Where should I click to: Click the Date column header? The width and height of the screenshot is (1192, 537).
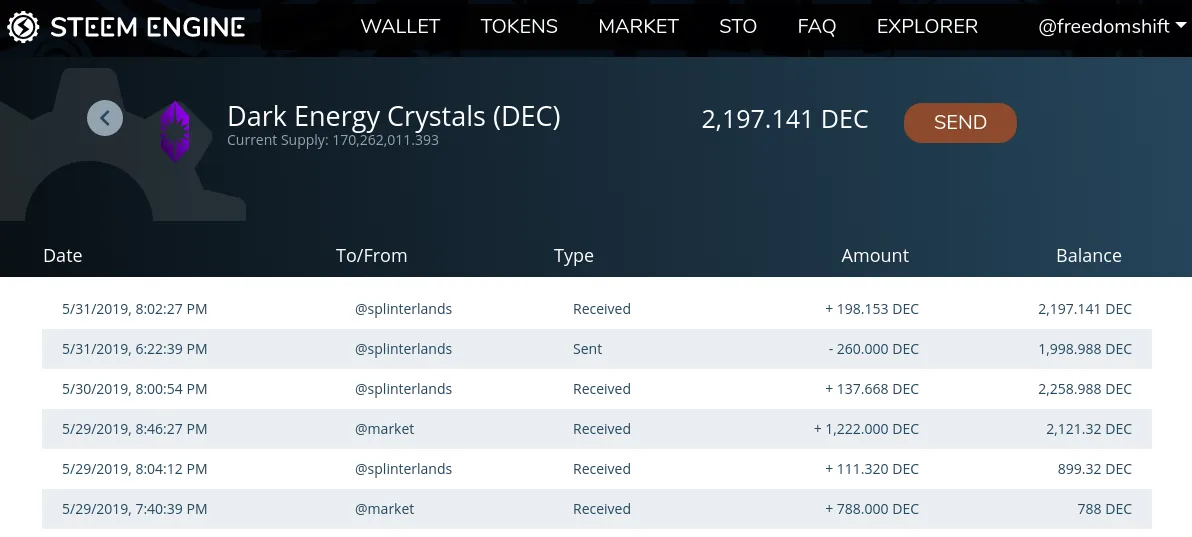[62, 256]
